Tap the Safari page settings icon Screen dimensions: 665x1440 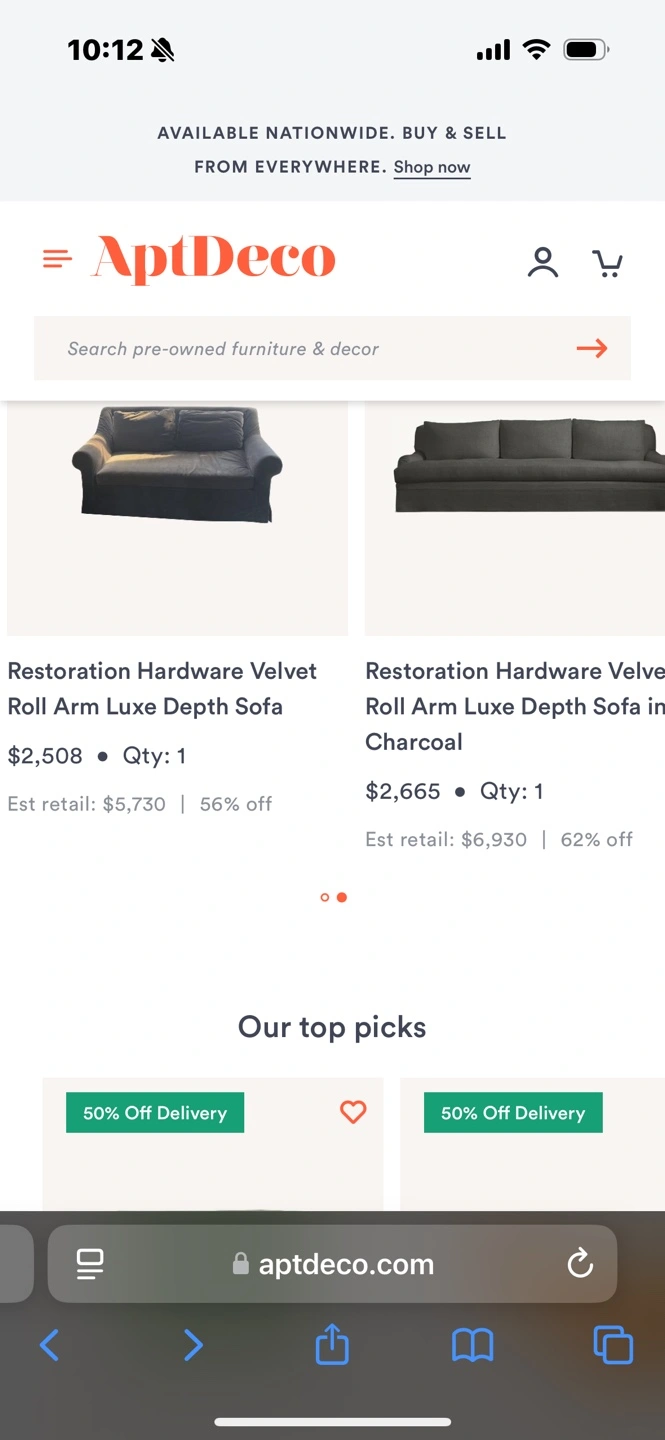pyautogui.click(x=90, y=1264)
